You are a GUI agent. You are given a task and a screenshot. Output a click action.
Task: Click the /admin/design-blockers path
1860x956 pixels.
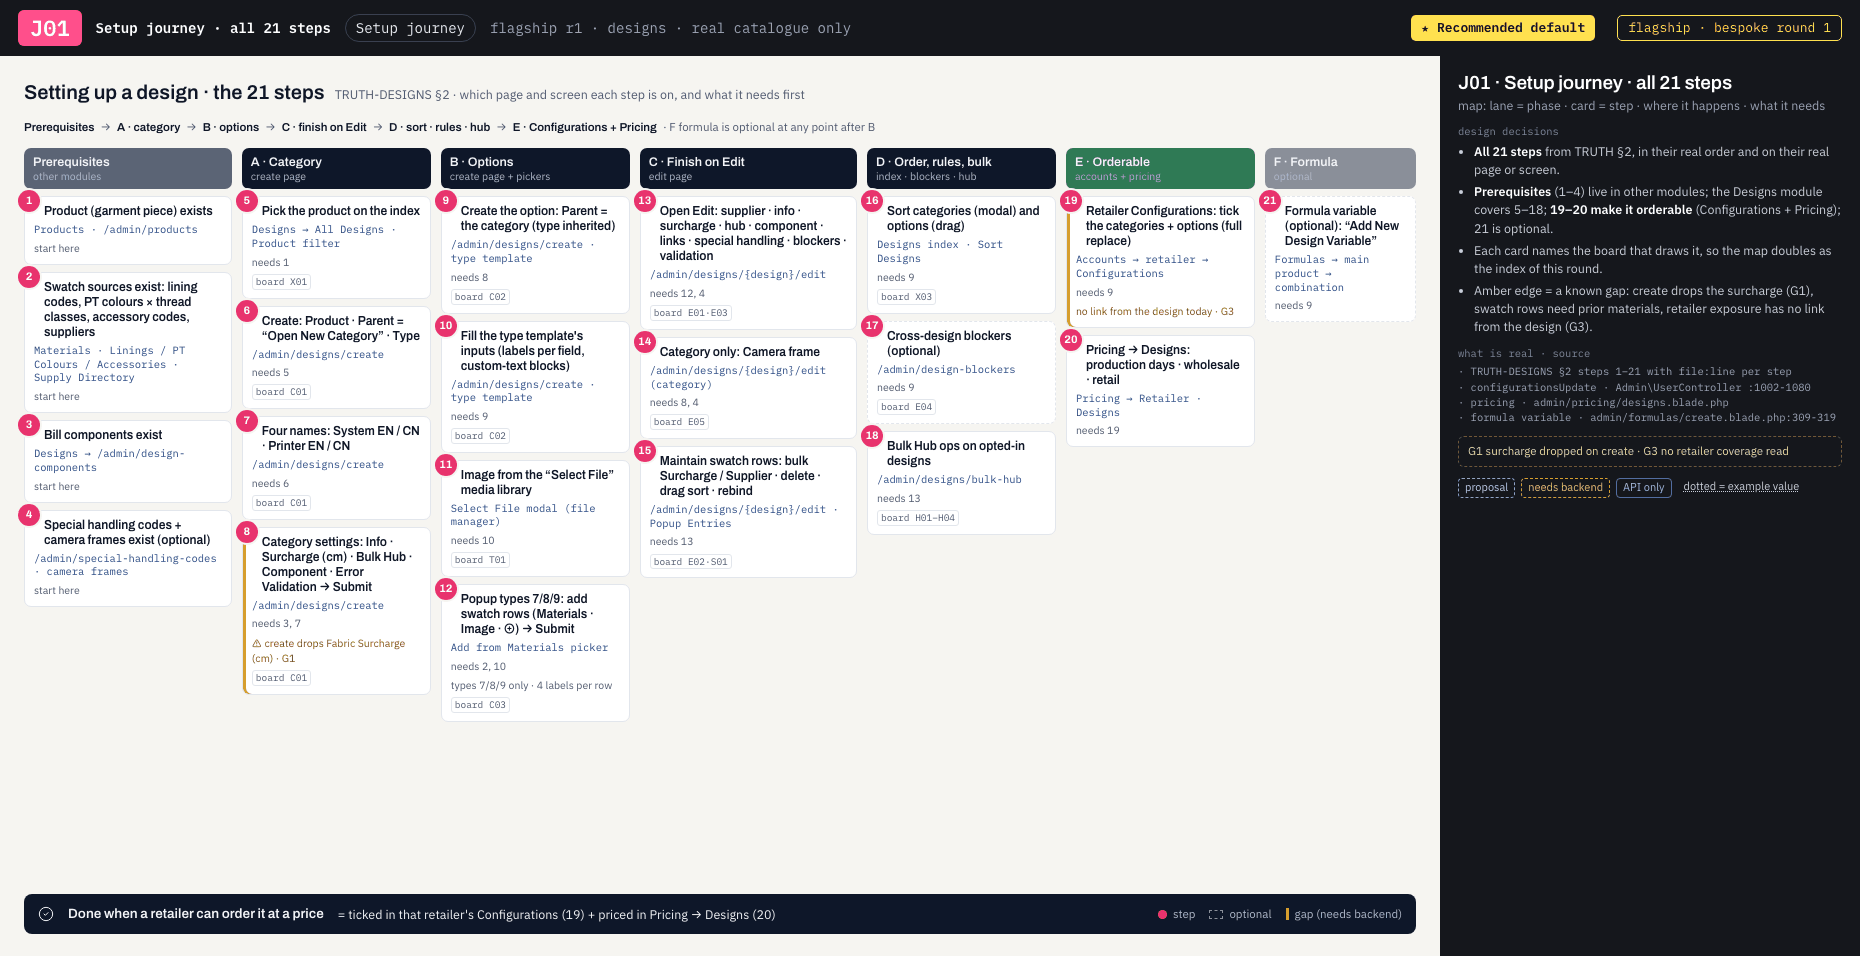tap(946, 370)
